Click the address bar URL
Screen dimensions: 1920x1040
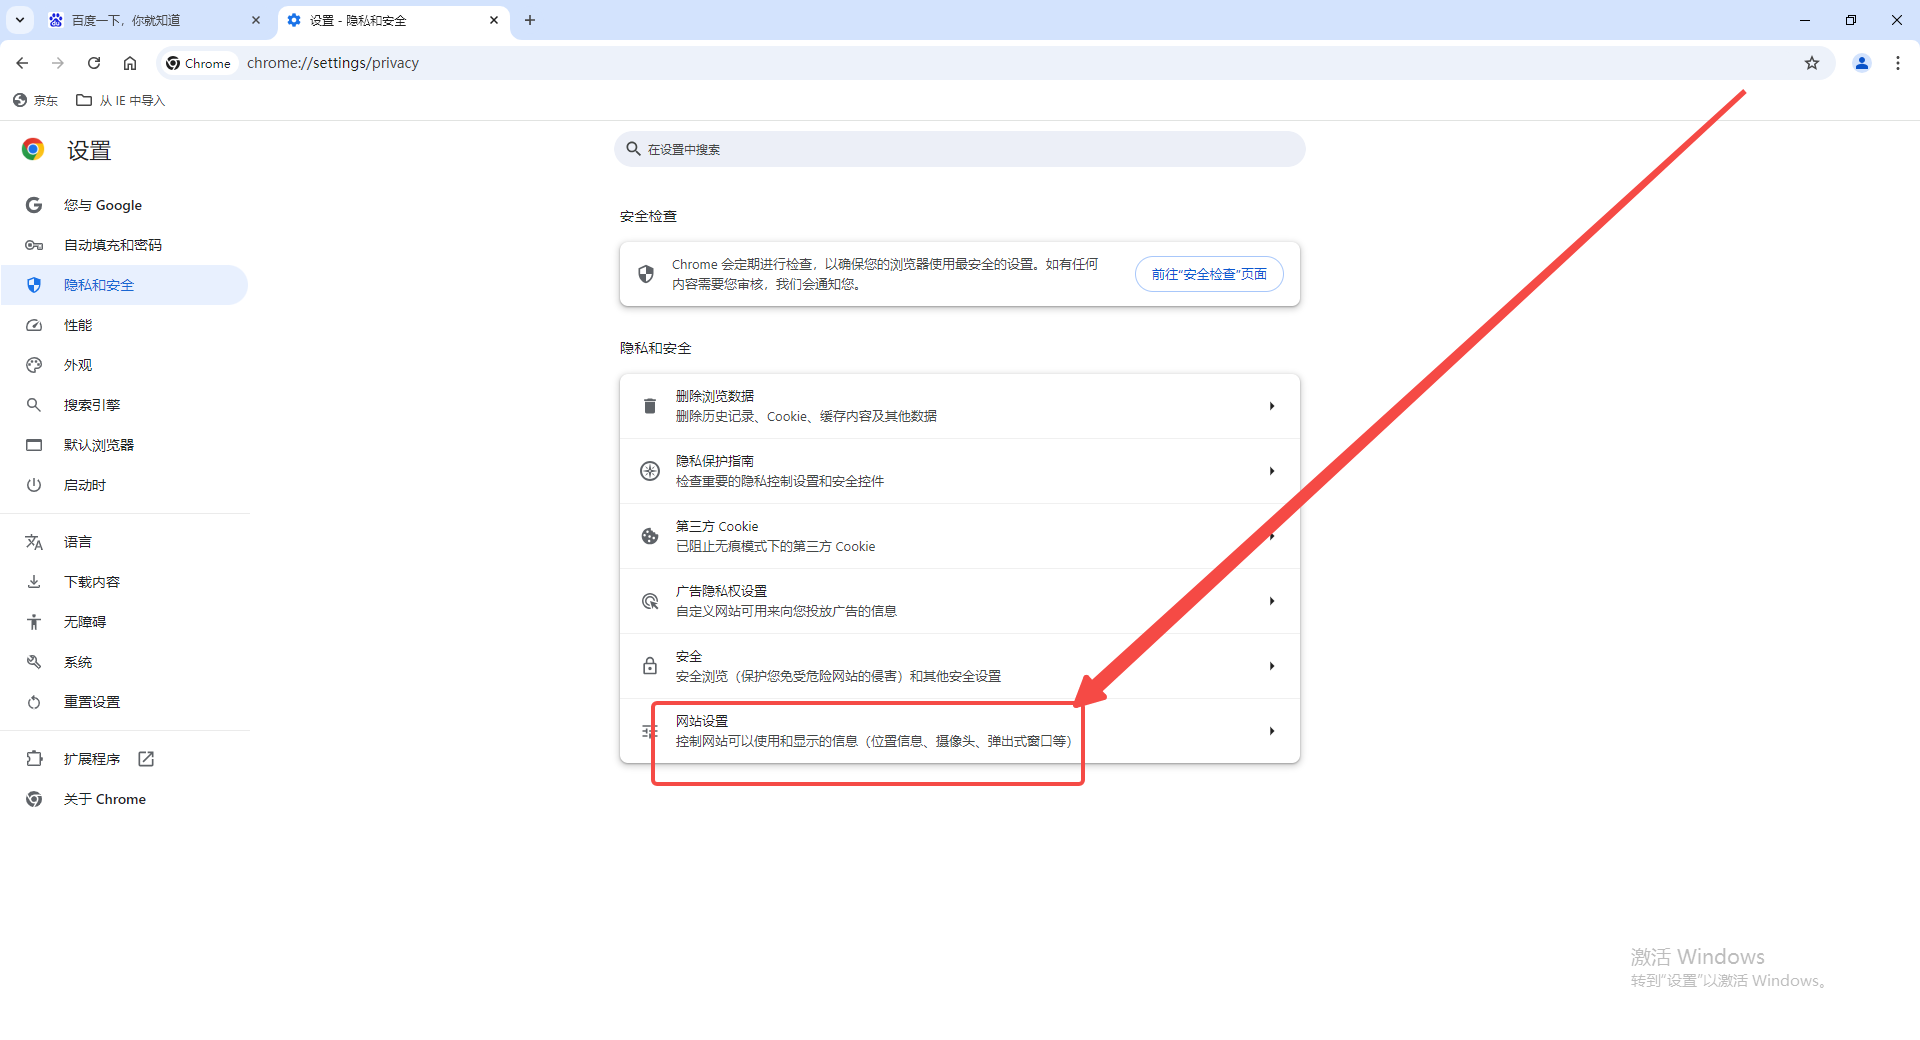point(333,63)
